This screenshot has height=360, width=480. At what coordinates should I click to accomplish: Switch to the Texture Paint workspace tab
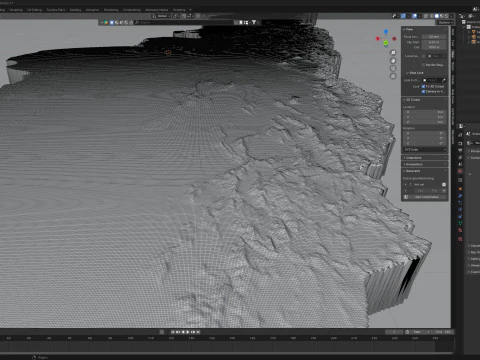point(56,10)
